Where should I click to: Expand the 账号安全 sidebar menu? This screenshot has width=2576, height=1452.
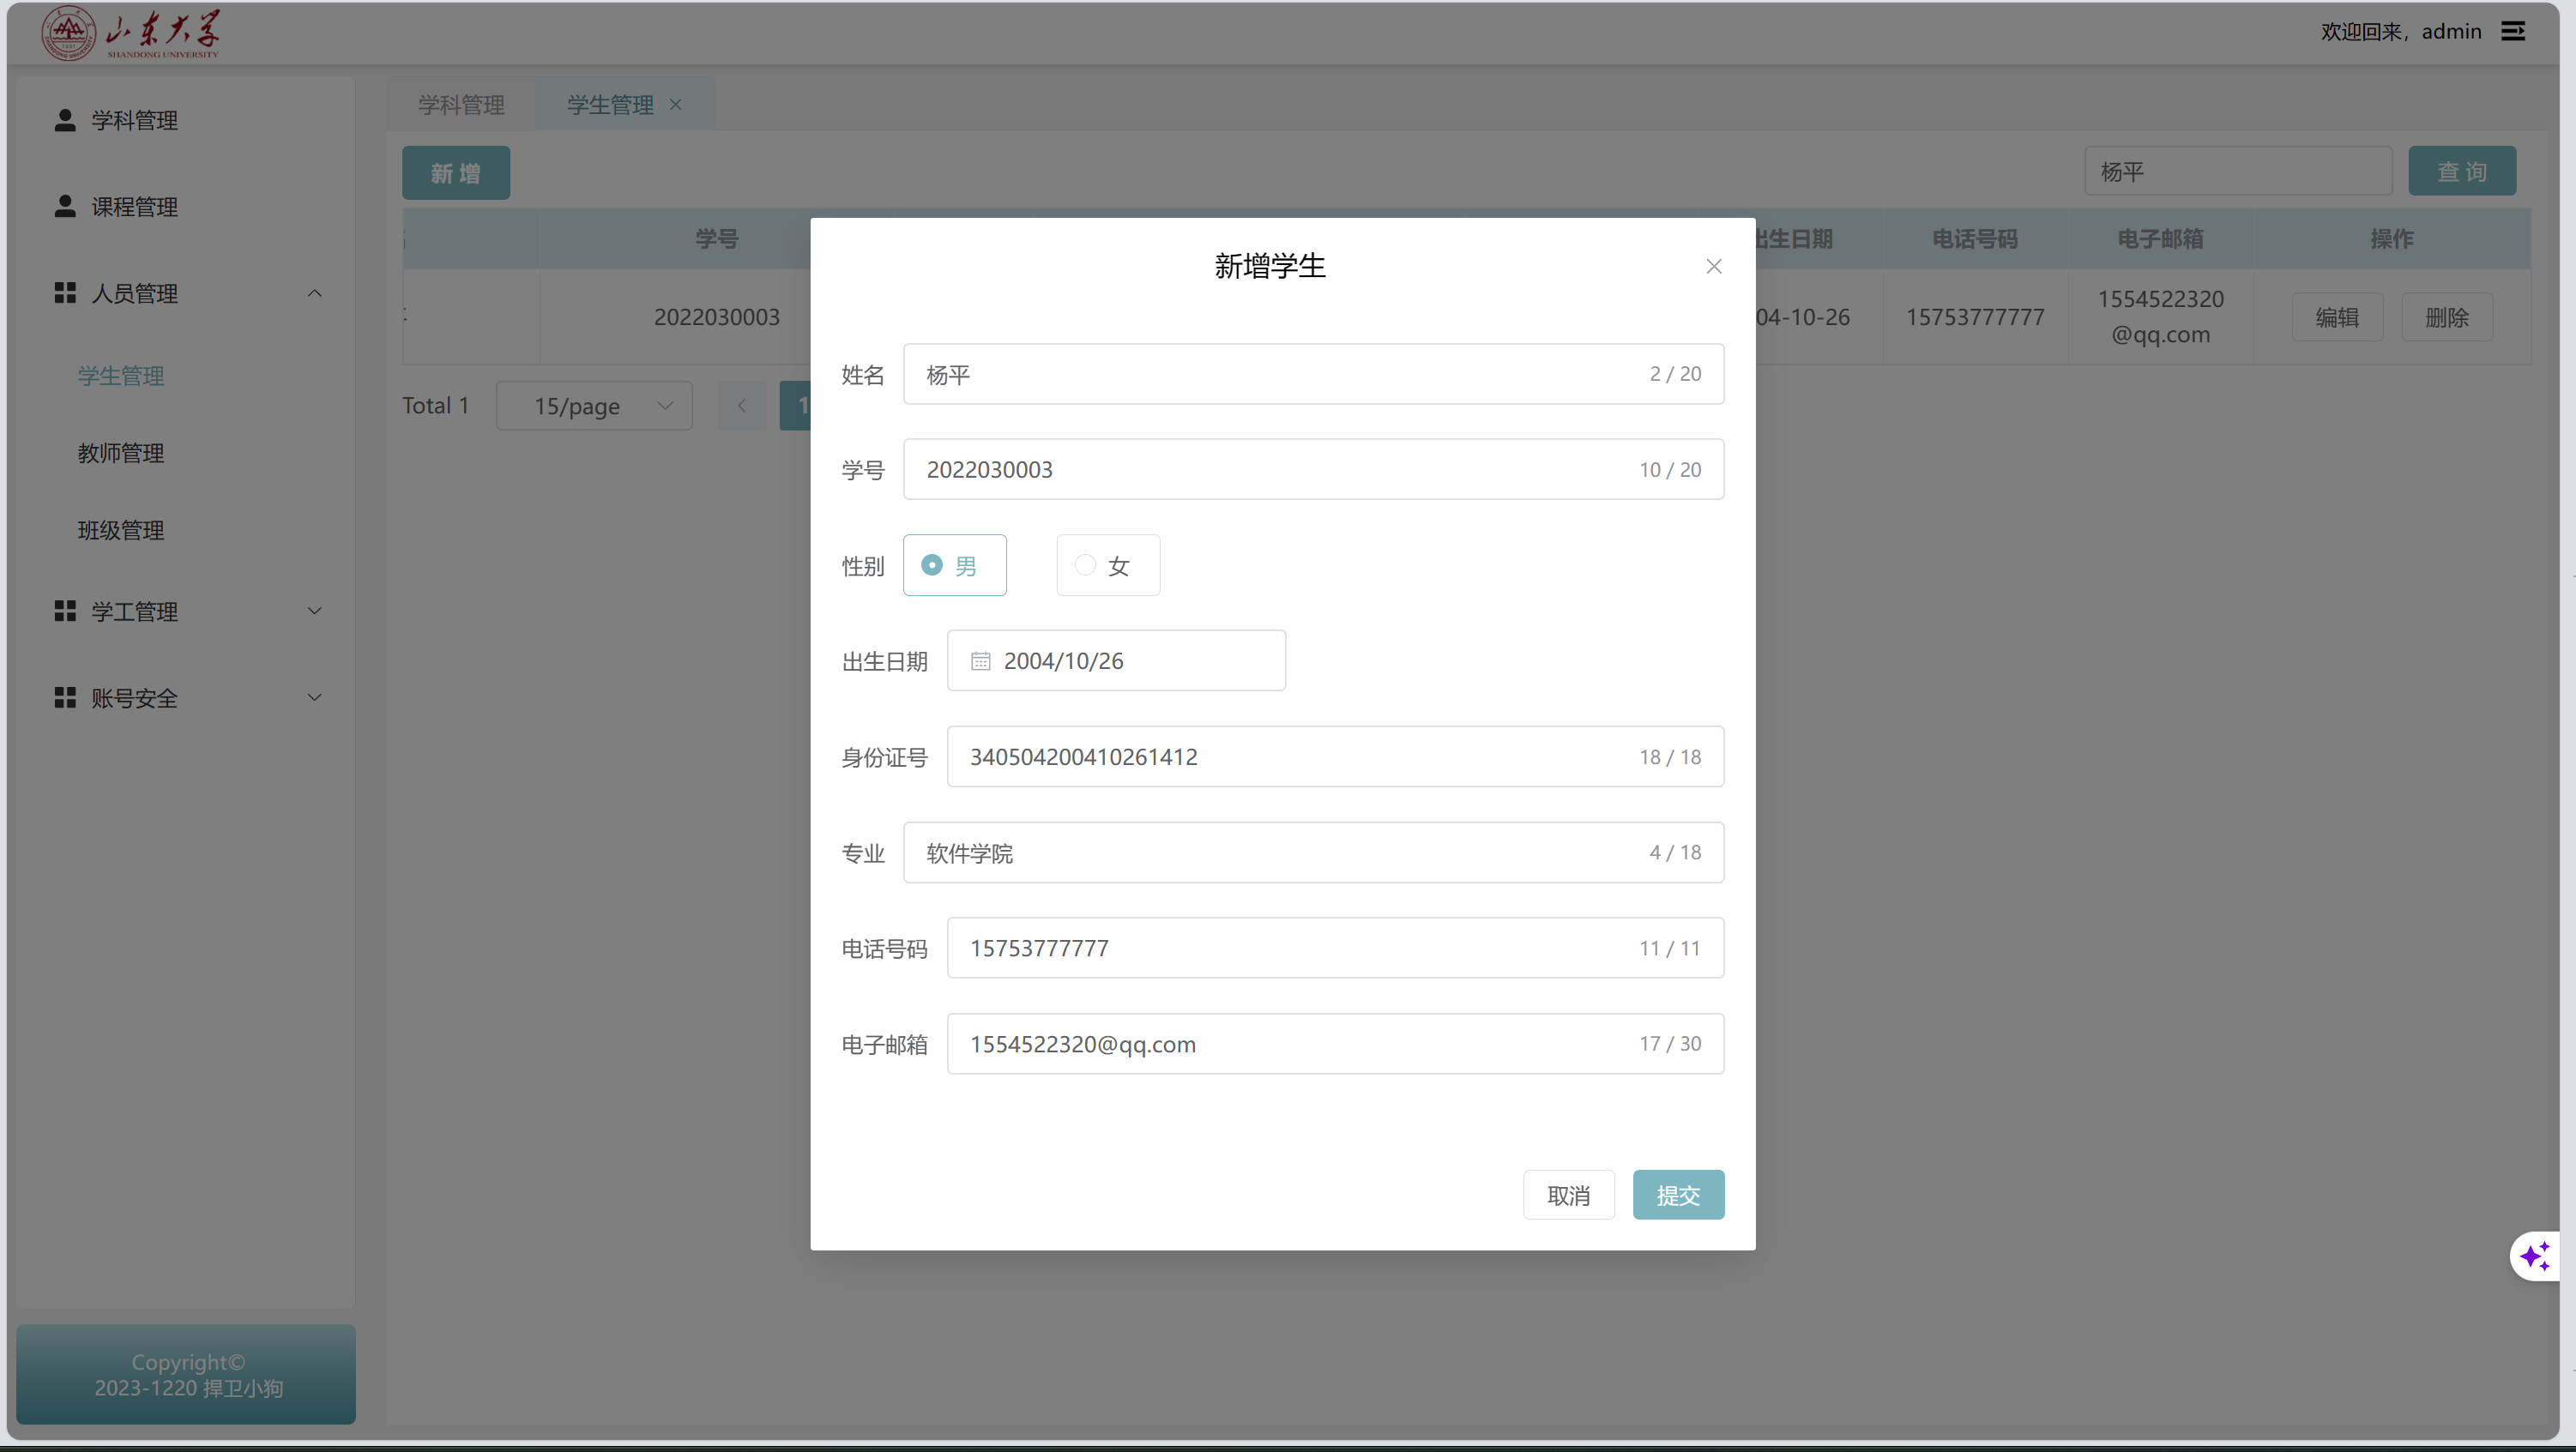[x=314, y=697]
